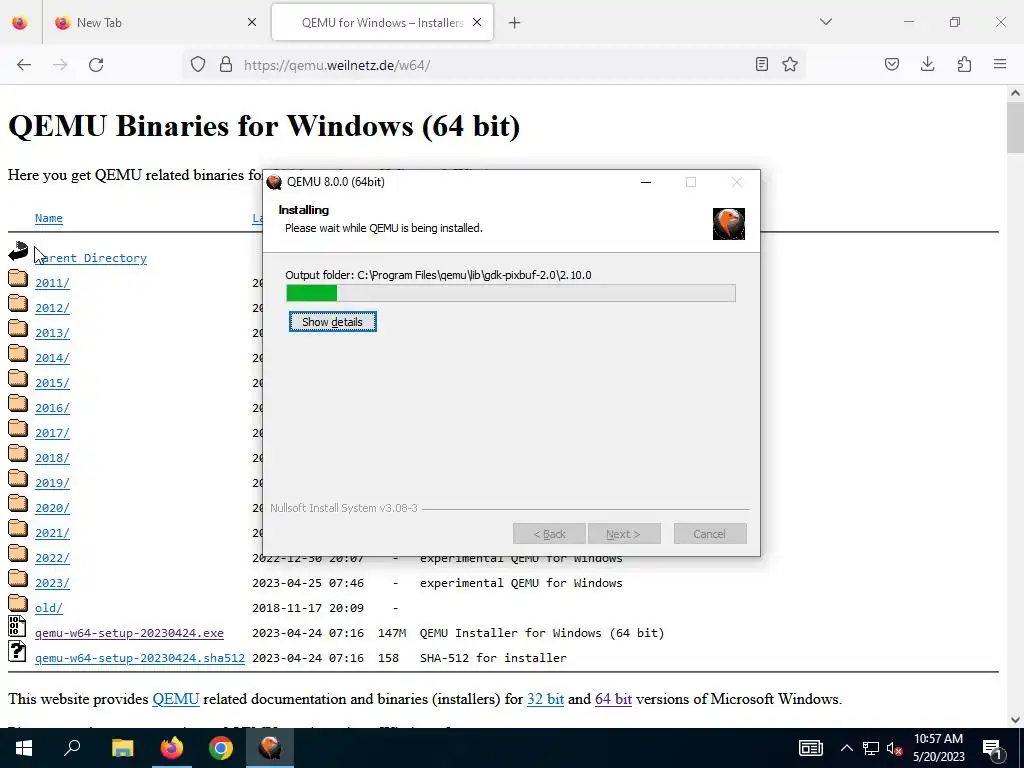The image size is (1024, 768).
Task: Follow the QEMU link in footer text
Action: [x=176, y=699]
